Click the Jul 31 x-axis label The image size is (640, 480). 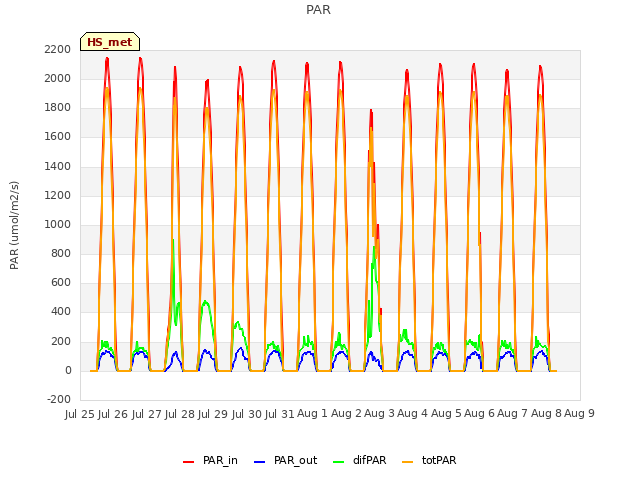pyautogui.click(x=280, y=414)
